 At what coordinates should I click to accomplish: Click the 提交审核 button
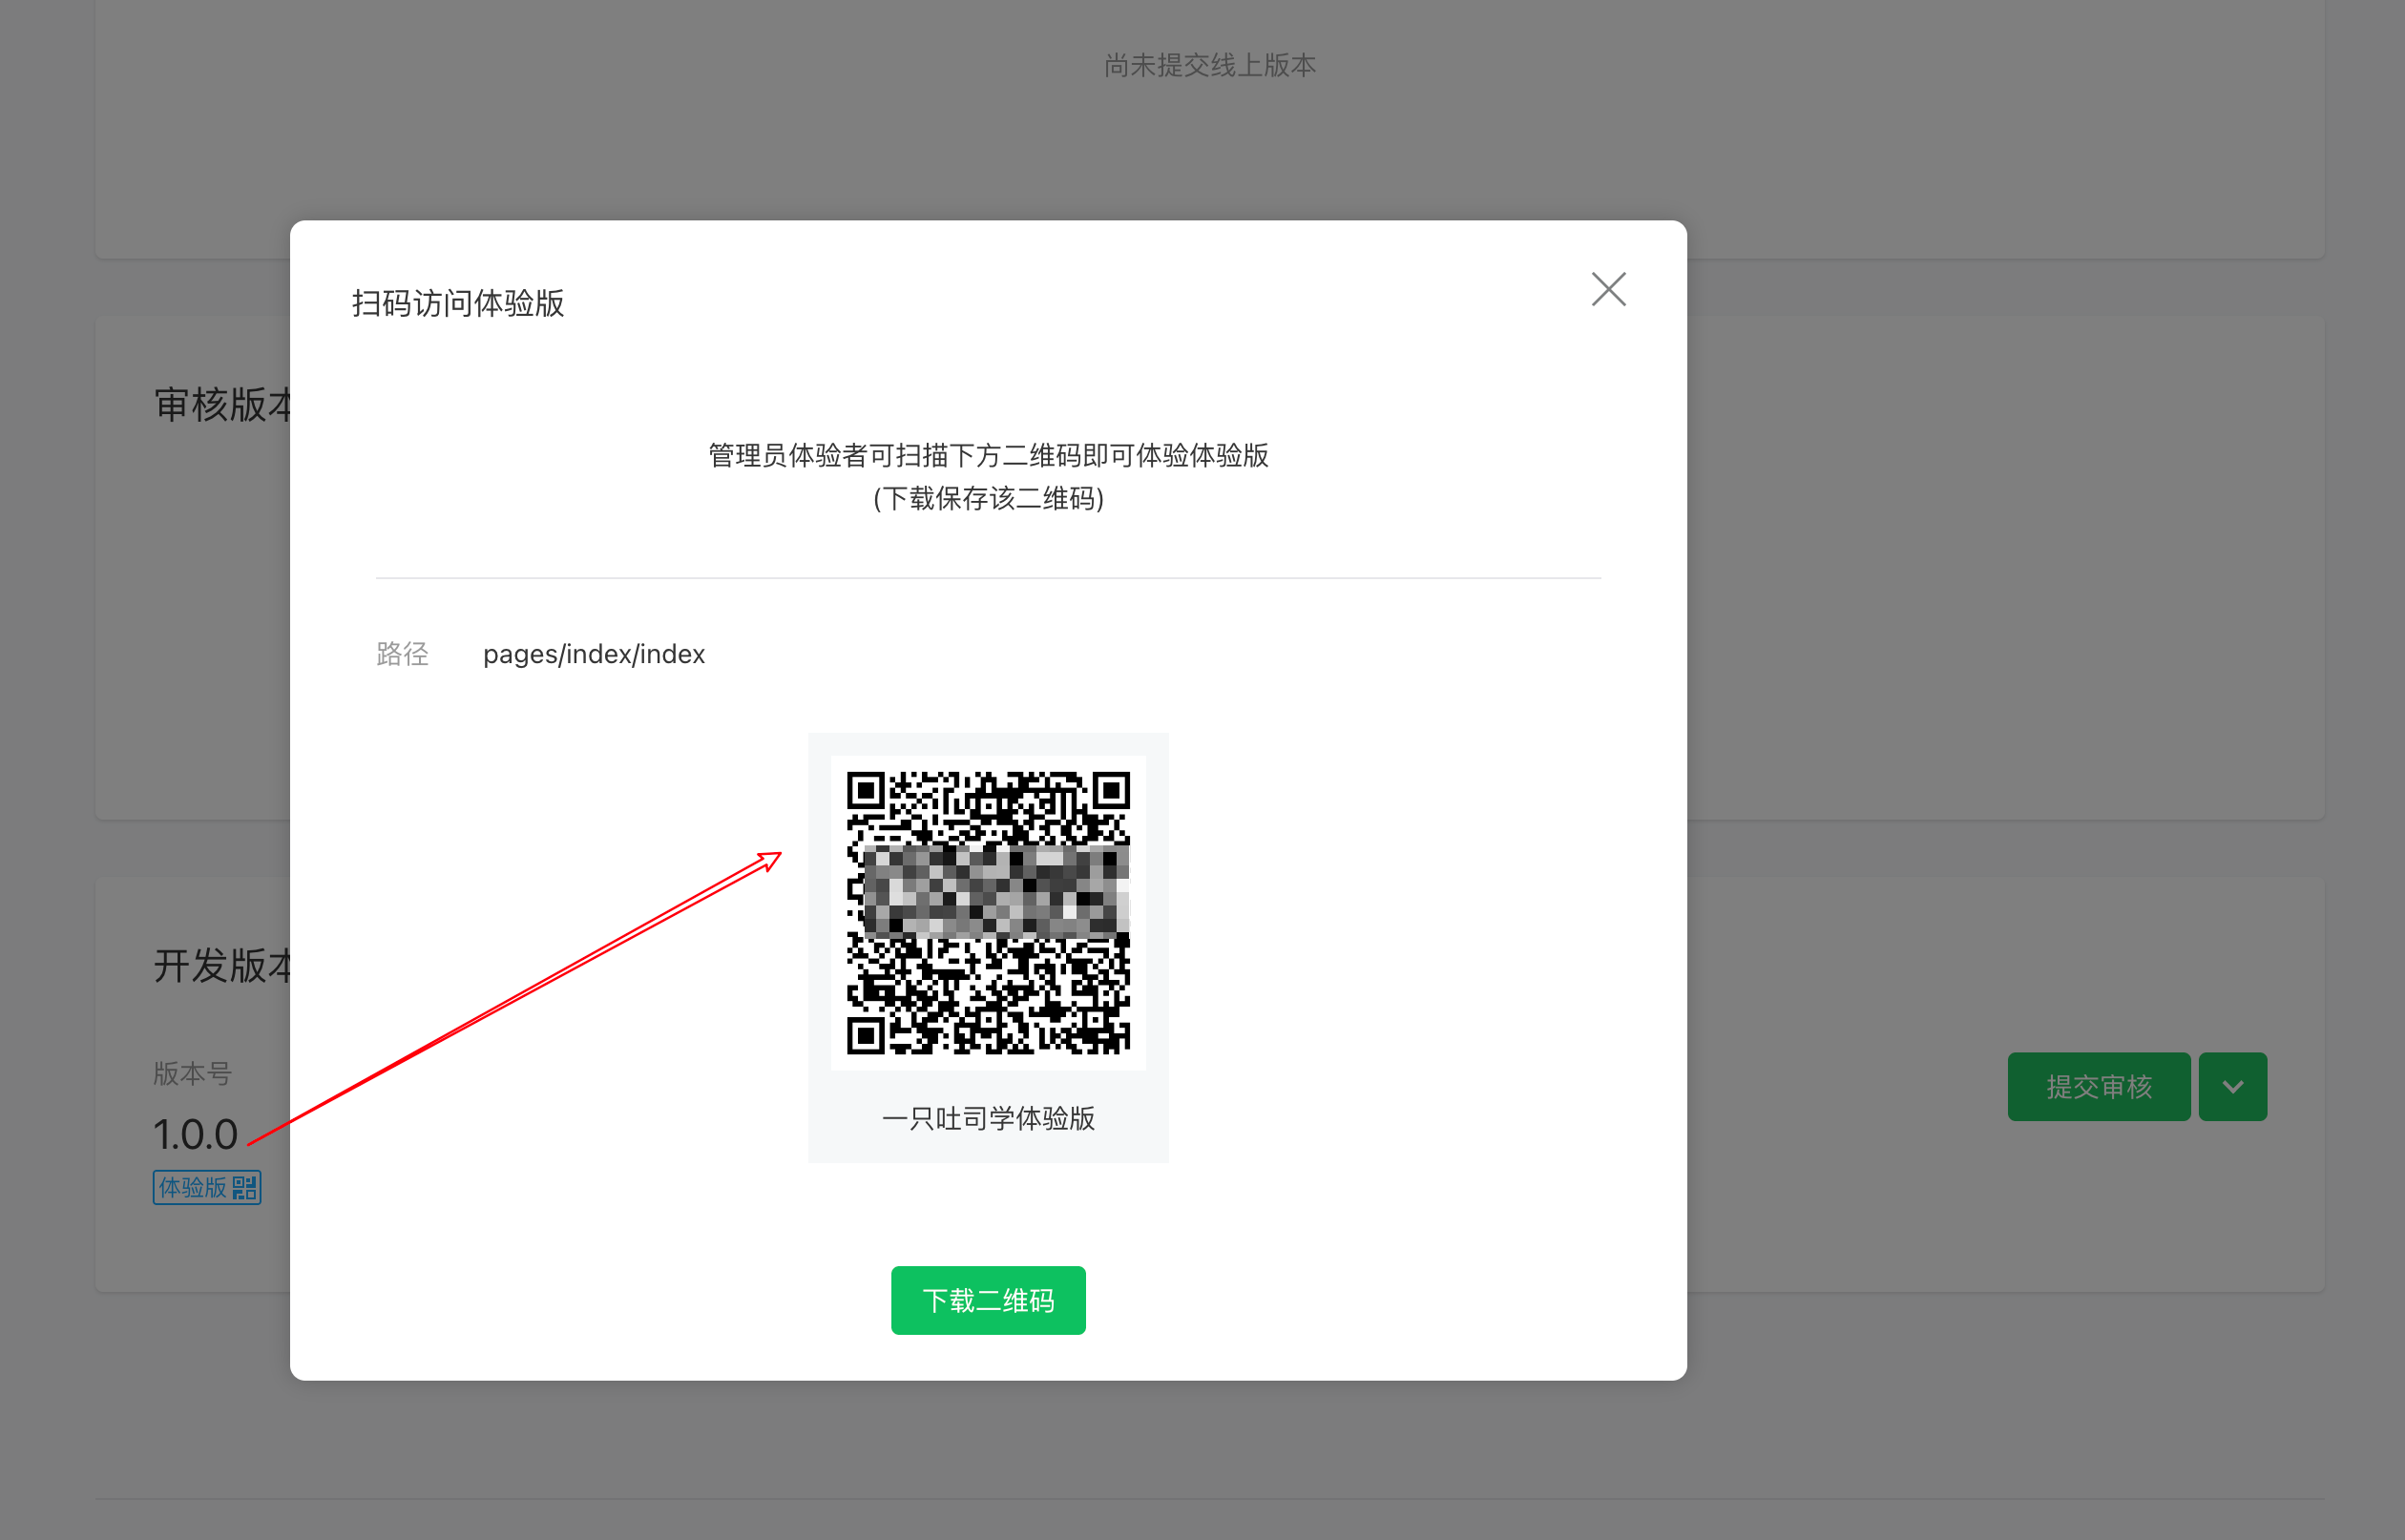coord(2099,1086)
